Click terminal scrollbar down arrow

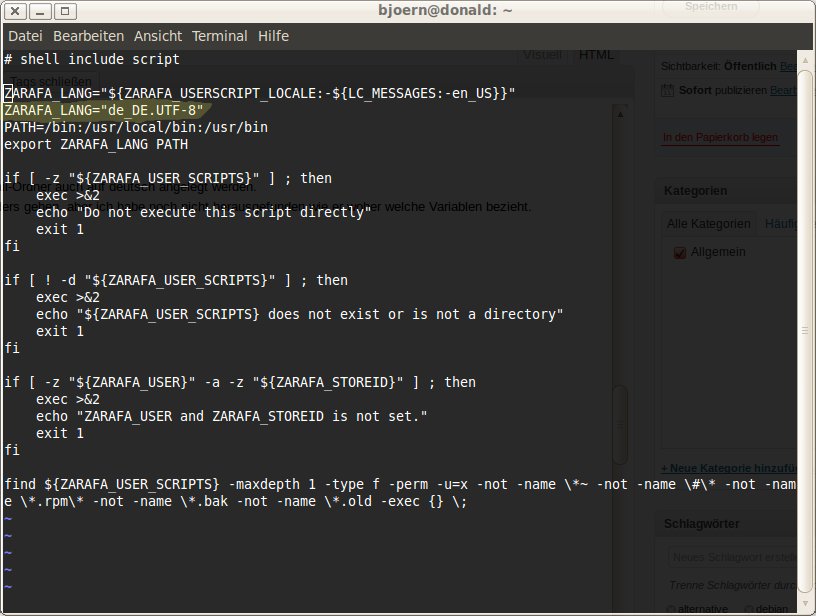point(805,604)
